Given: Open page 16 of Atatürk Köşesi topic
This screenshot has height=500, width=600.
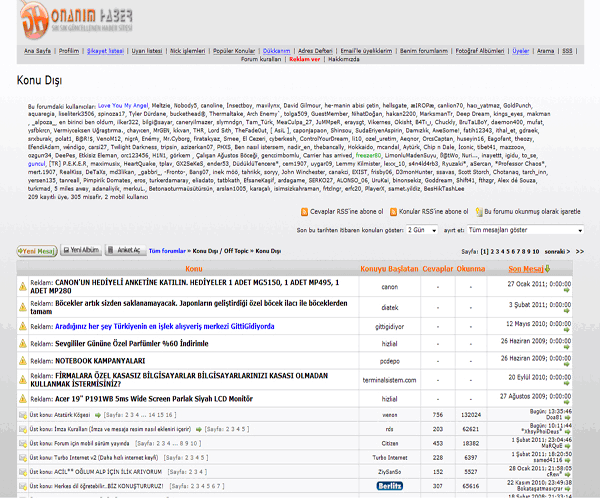Looking at the screenshot, I should click(169, 415).
